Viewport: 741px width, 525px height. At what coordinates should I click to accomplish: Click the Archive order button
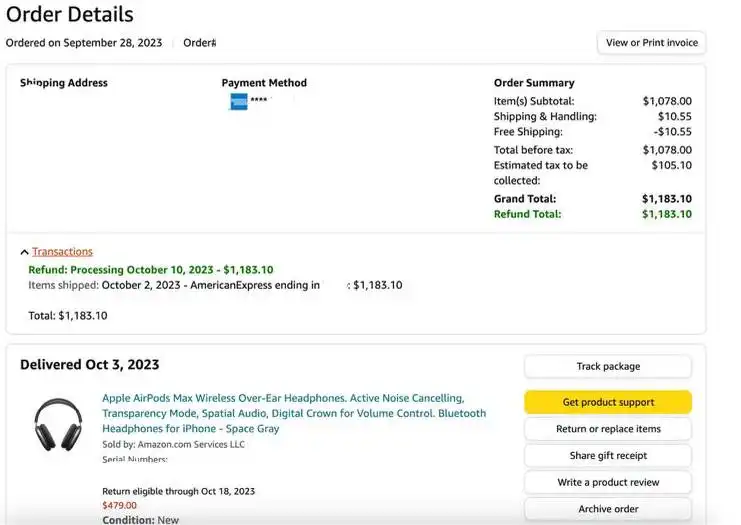608,509
